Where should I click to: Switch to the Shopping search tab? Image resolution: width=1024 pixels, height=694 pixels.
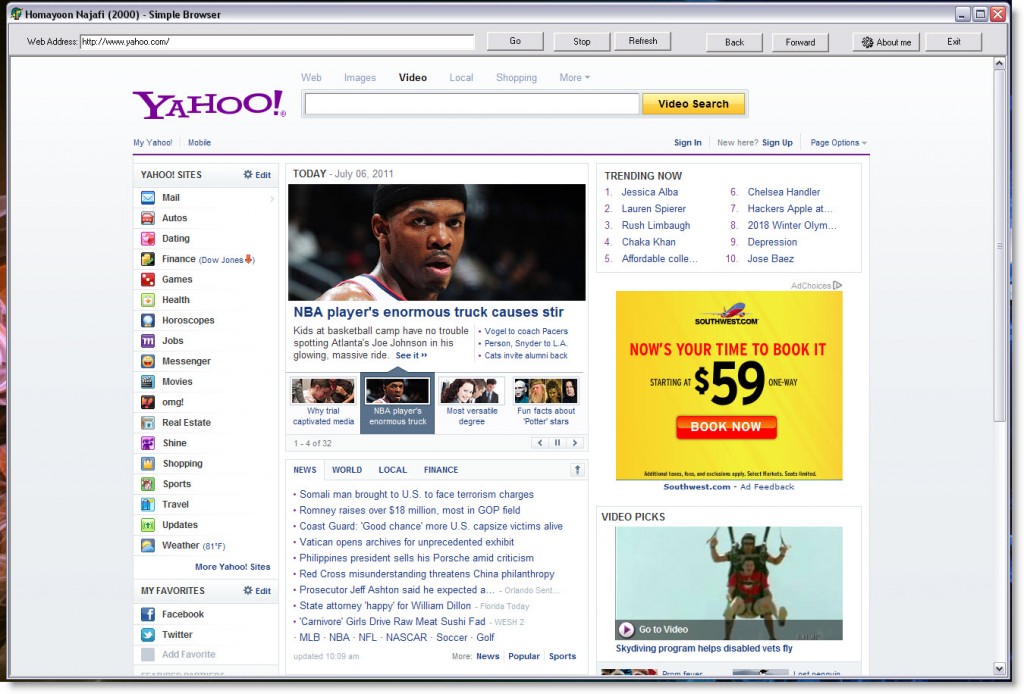[516, 78]
